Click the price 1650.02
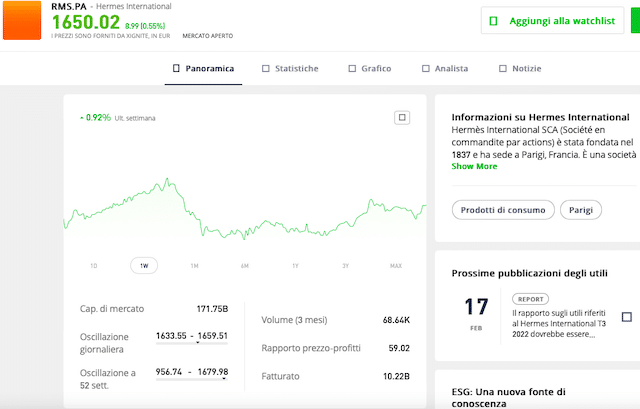The width and height of the screenshot is (640, 409). pyautogui.click(x=86, y=22)
